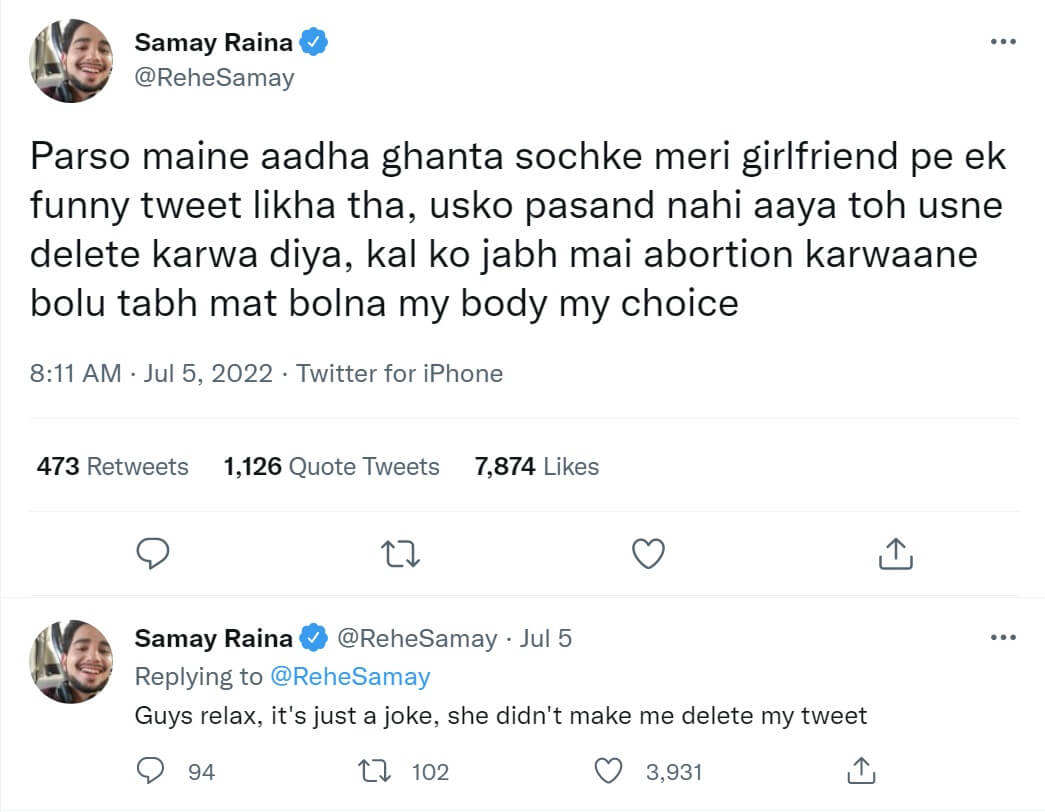Open the @ReheSamay handle in main tweet
Viewport: 1045px width, 812px height.
pyautogui.click(x=214, y=78)
